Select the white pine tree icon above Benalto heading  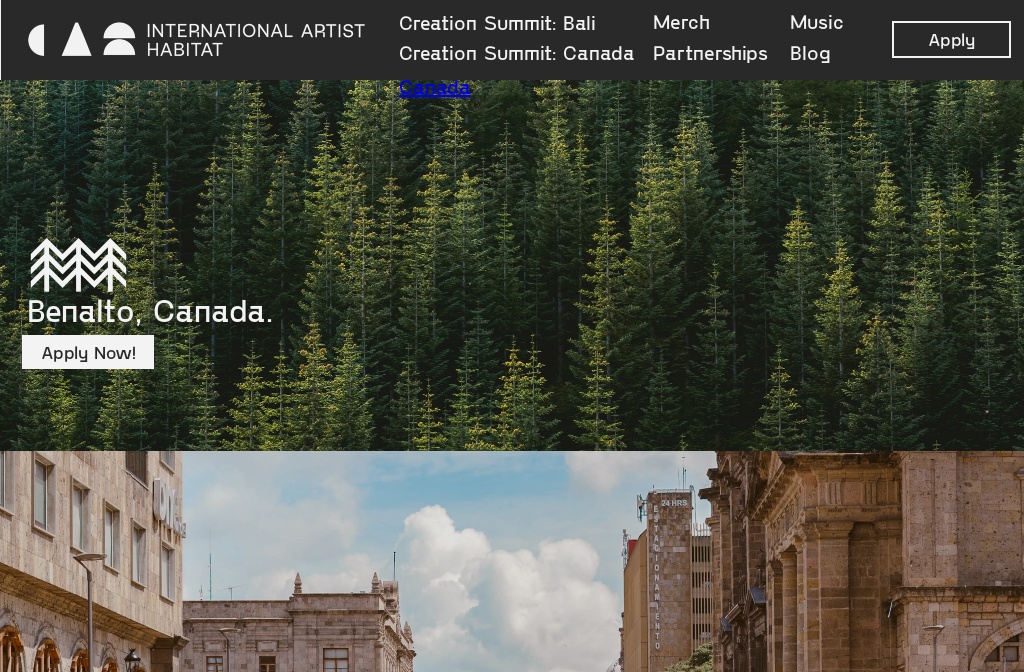pyautogui.click(x=79, y=264)
